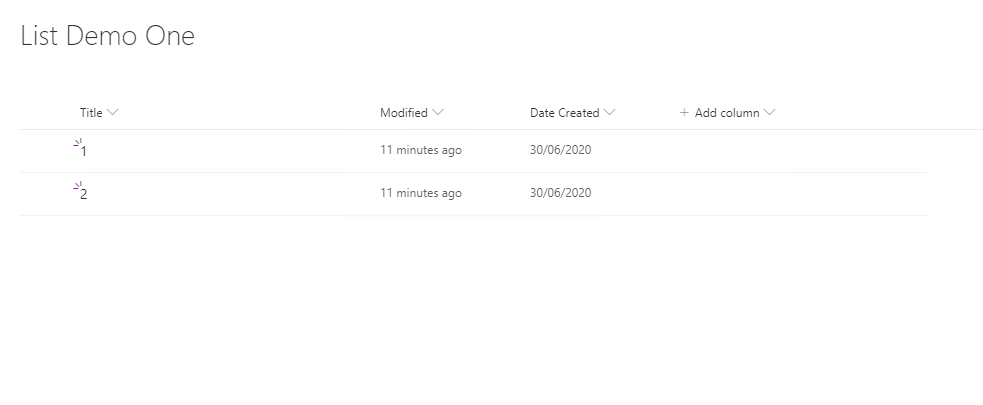The width and height of the screenshot is (983, 405).
Task: Open the Modified column dropdown arrow
Action: pos(438,113)
